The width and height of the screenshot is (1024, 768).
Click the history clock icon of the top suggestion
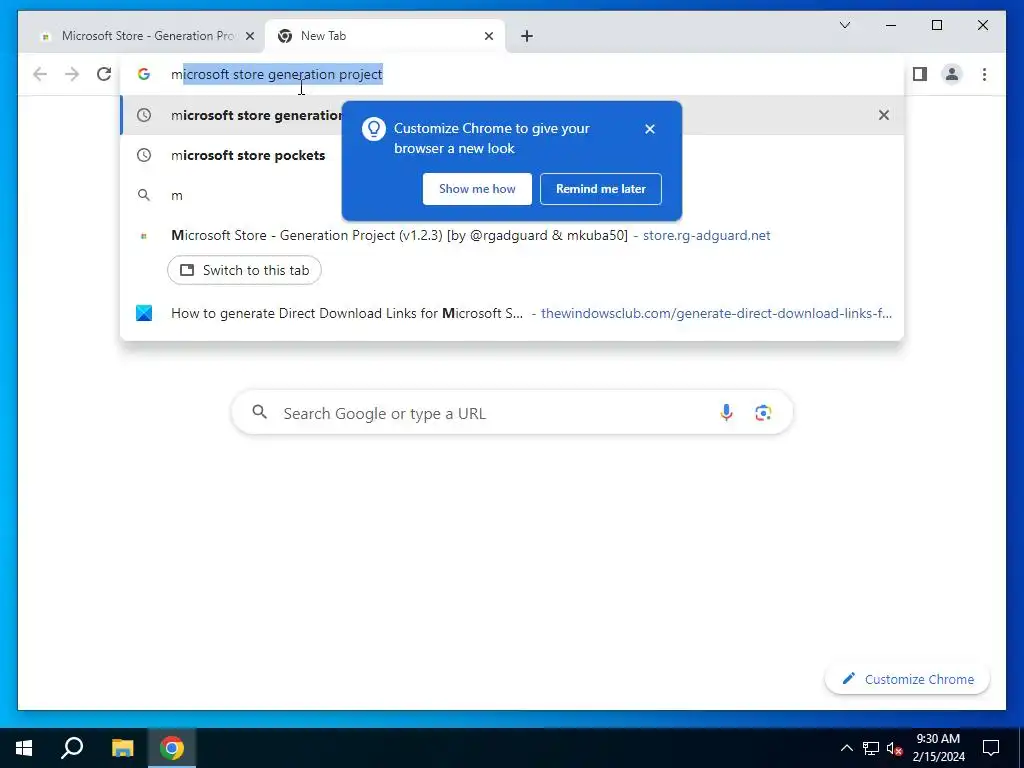point(144,115)
